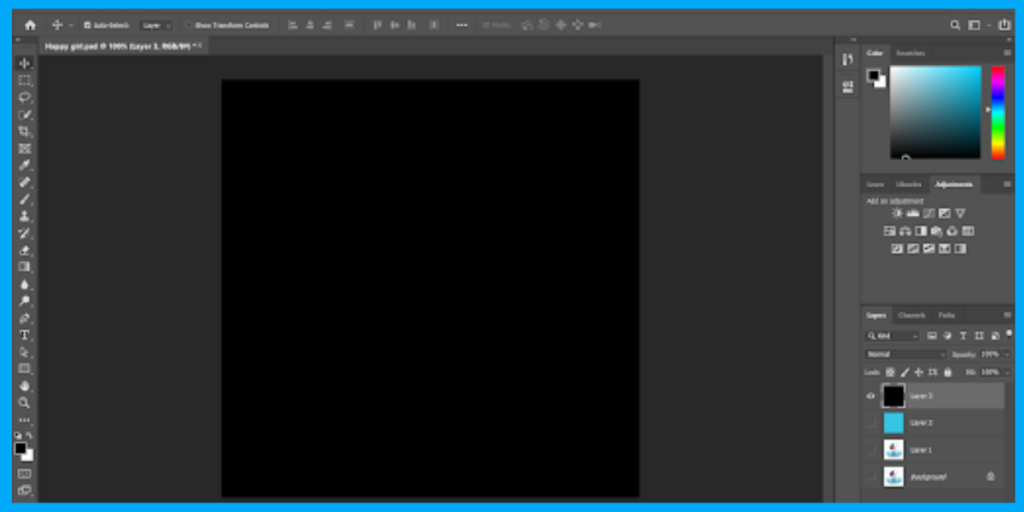The image size is (1024, 512).
Task: Switch to the Swatches tab
Action: pos(910,53)
